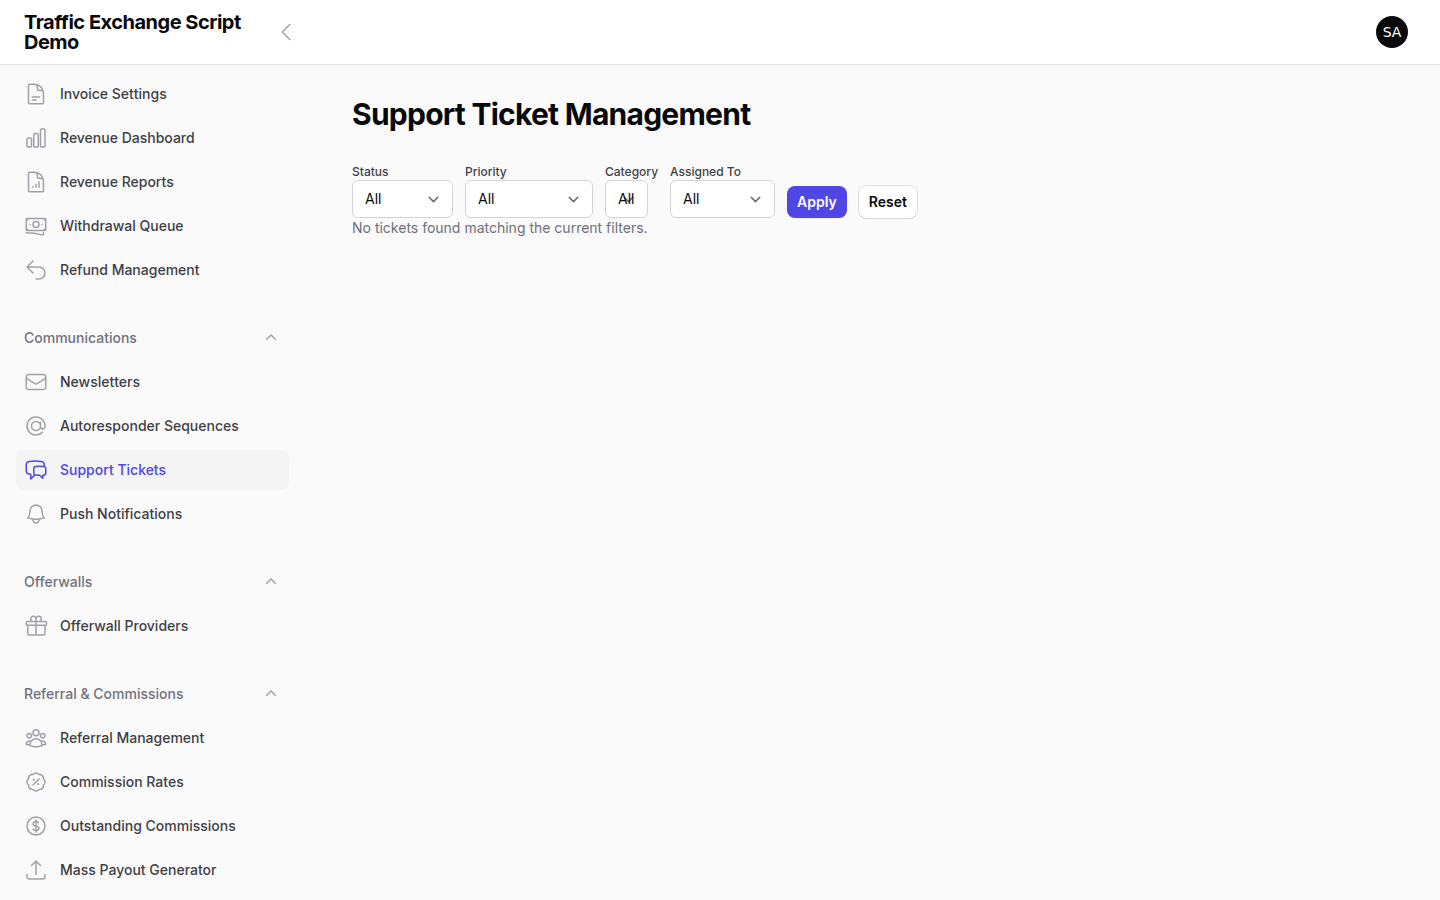Select the Offerwall Providers gift icon
The image size is (1440, 900).
point(36,625)
